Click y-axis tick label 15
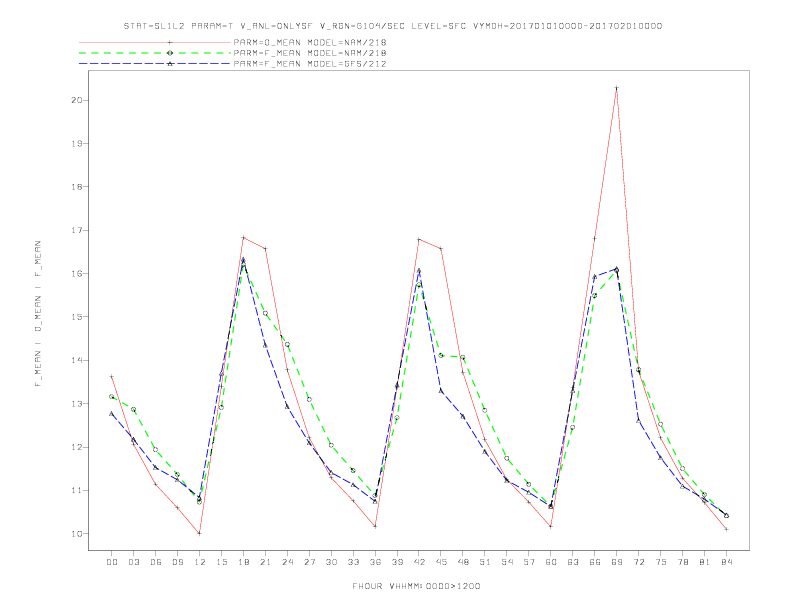Image resolution: width=792 pixels, height=612 pixels. (x=76, y=317)
